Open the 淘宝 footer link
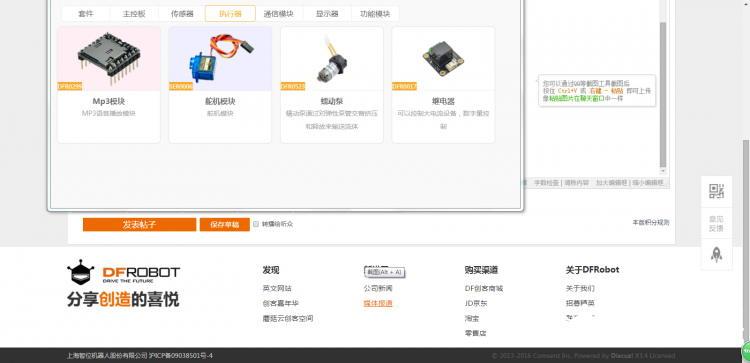This screenshot has height=363, width=750. [x=472, y=318]
